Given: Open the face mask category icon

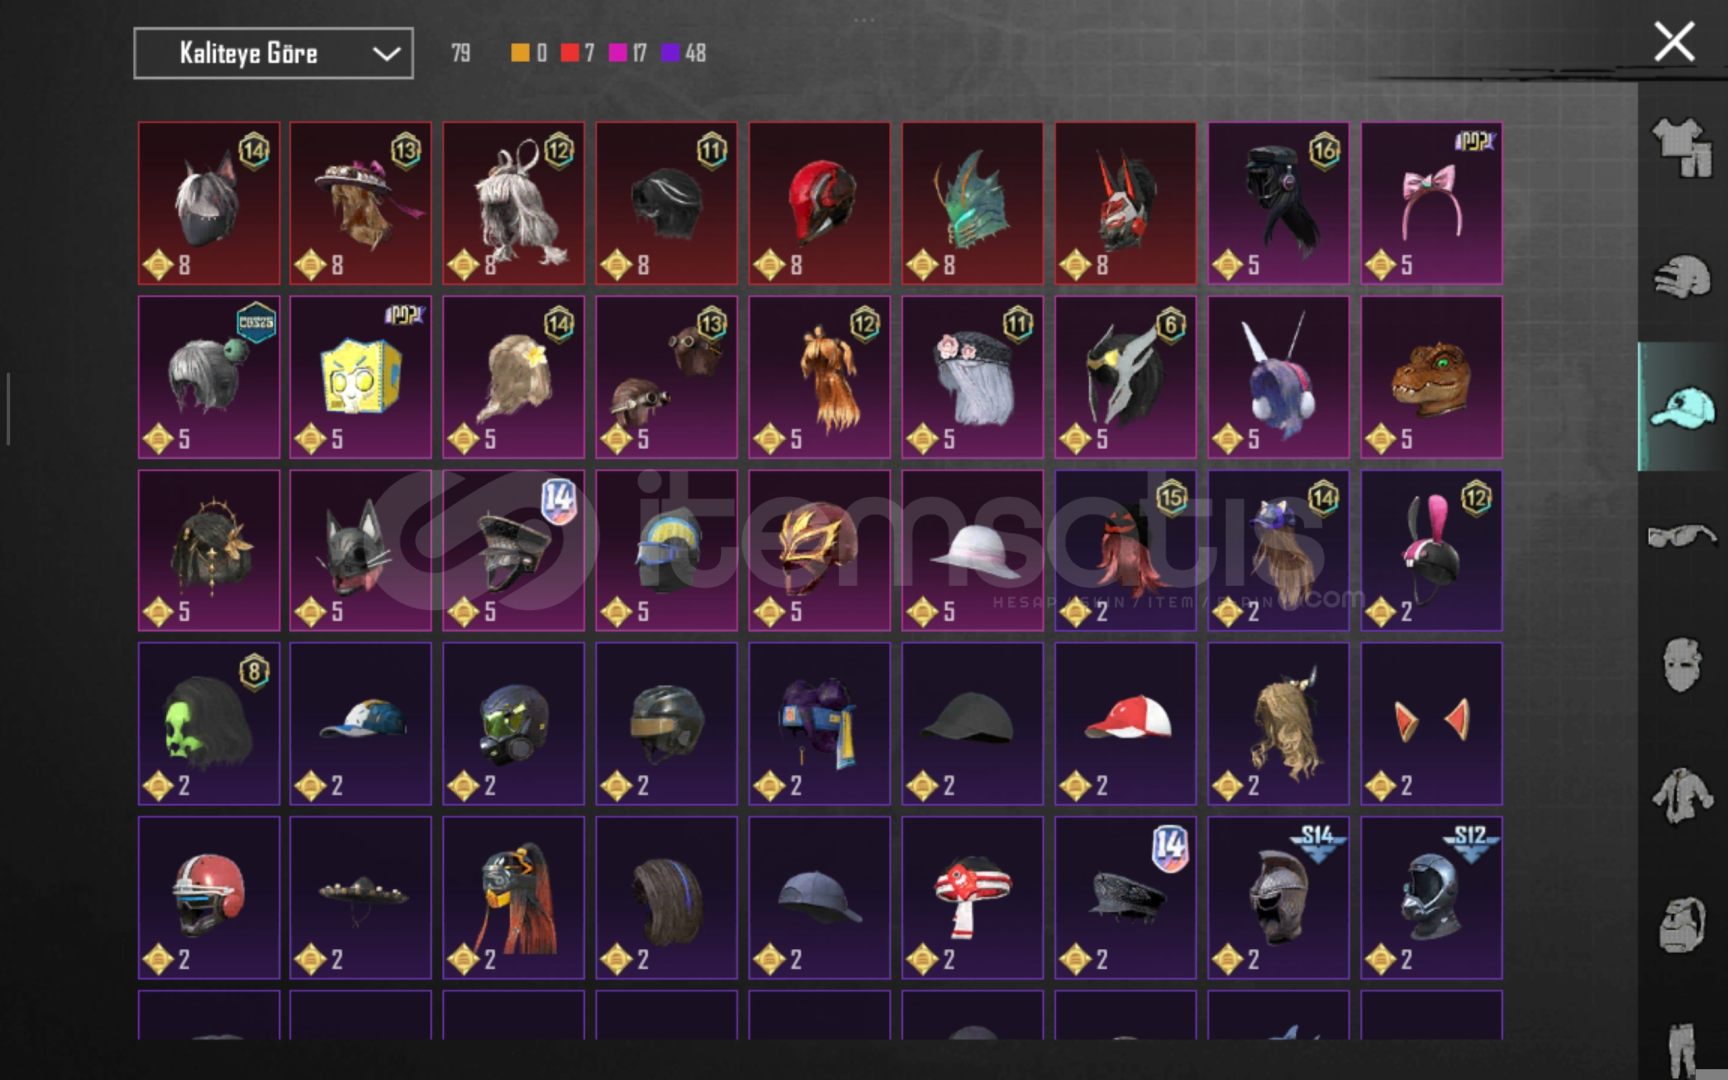Looking at the screenshot, I should (x=1681, y=665).
